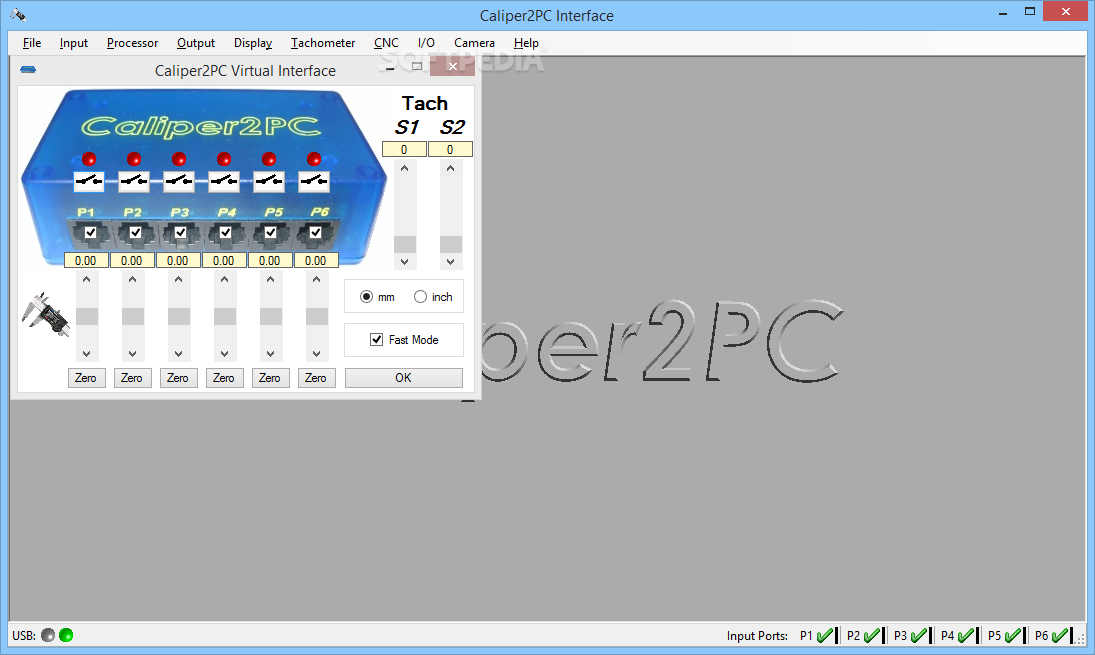Click the P3 green checkmark in status bar
The image size is (1095, 655).
pyautogui.click(x=918, y=635)
